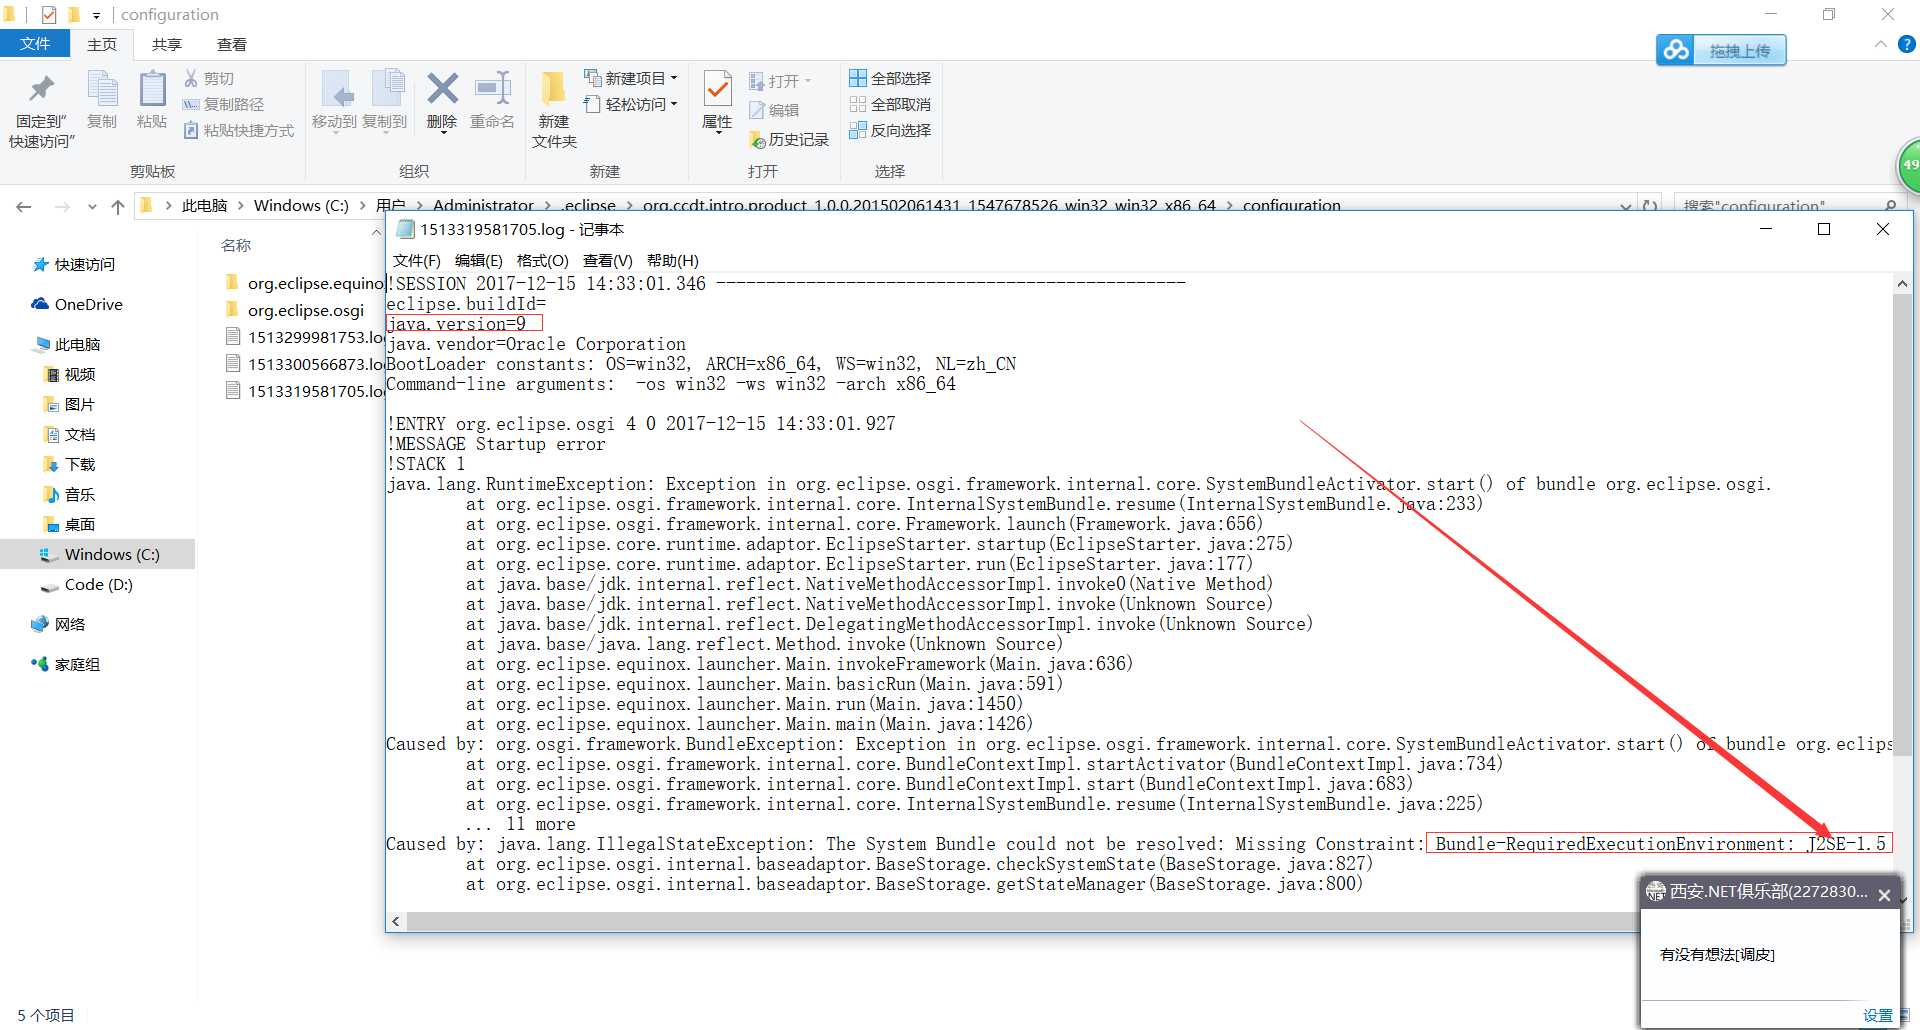This screenshot has height=1030, width=1920.
Task: Expand address bar history dropdown
Action: click(1625, 206)
